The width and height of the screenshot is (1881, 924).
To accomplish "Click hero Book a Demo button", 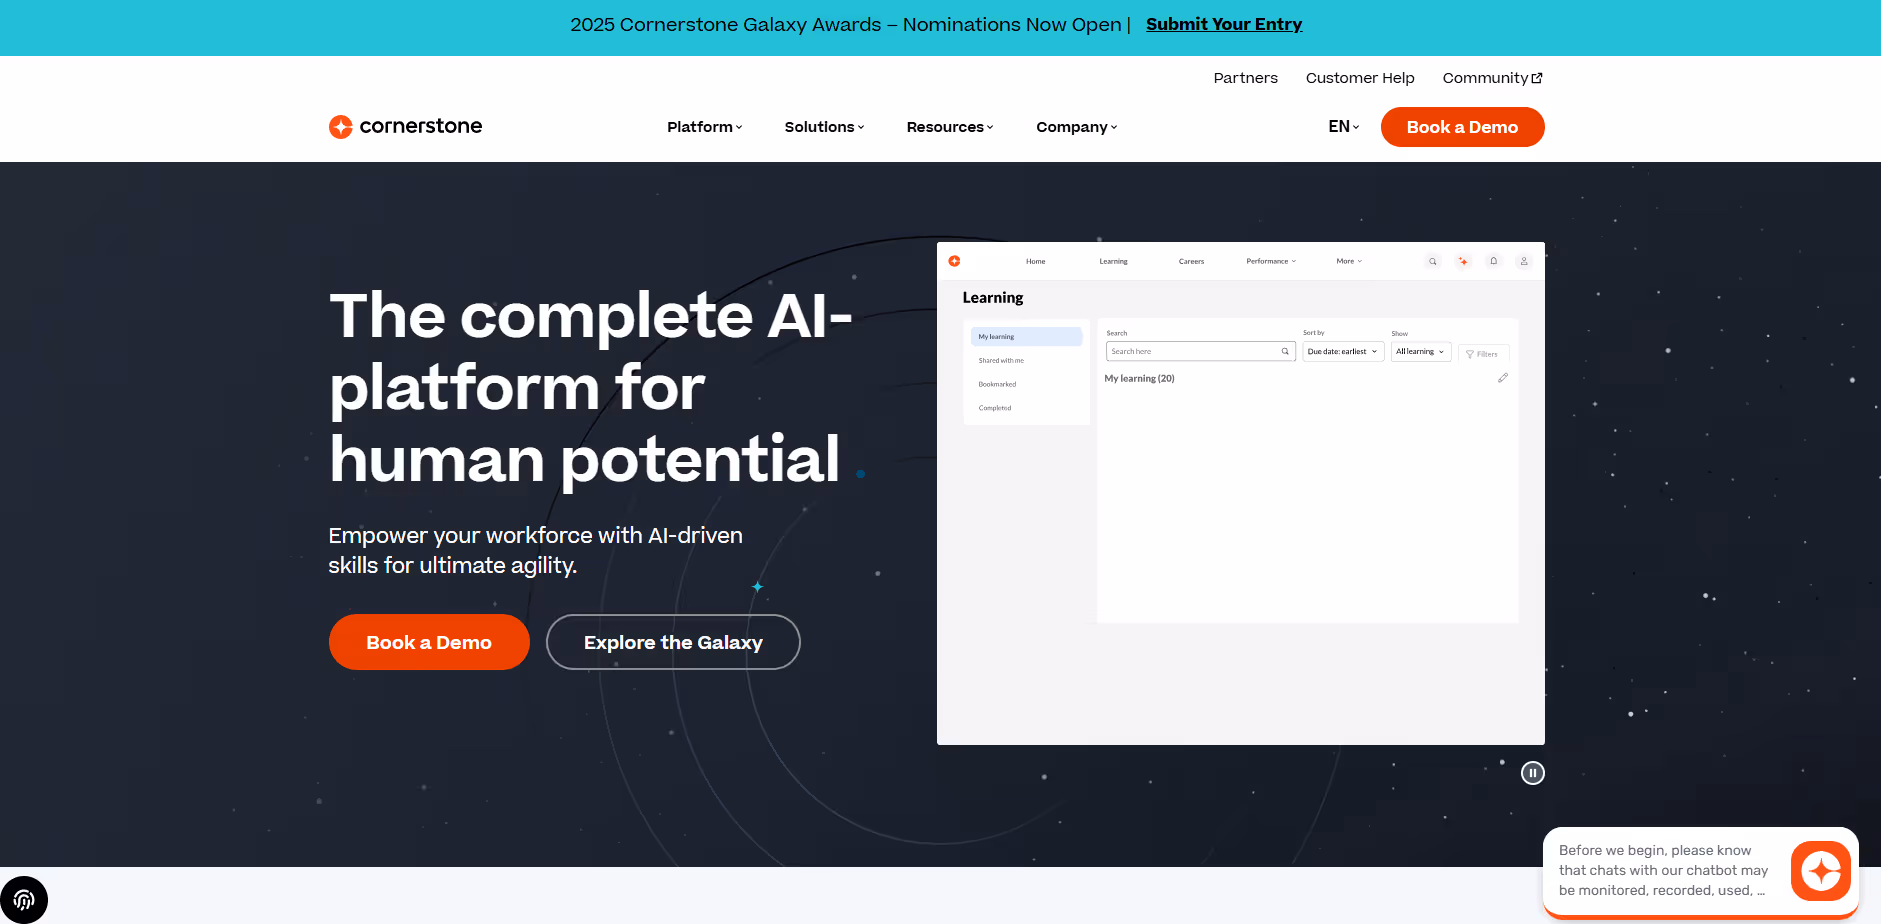I will coord(429,642).
